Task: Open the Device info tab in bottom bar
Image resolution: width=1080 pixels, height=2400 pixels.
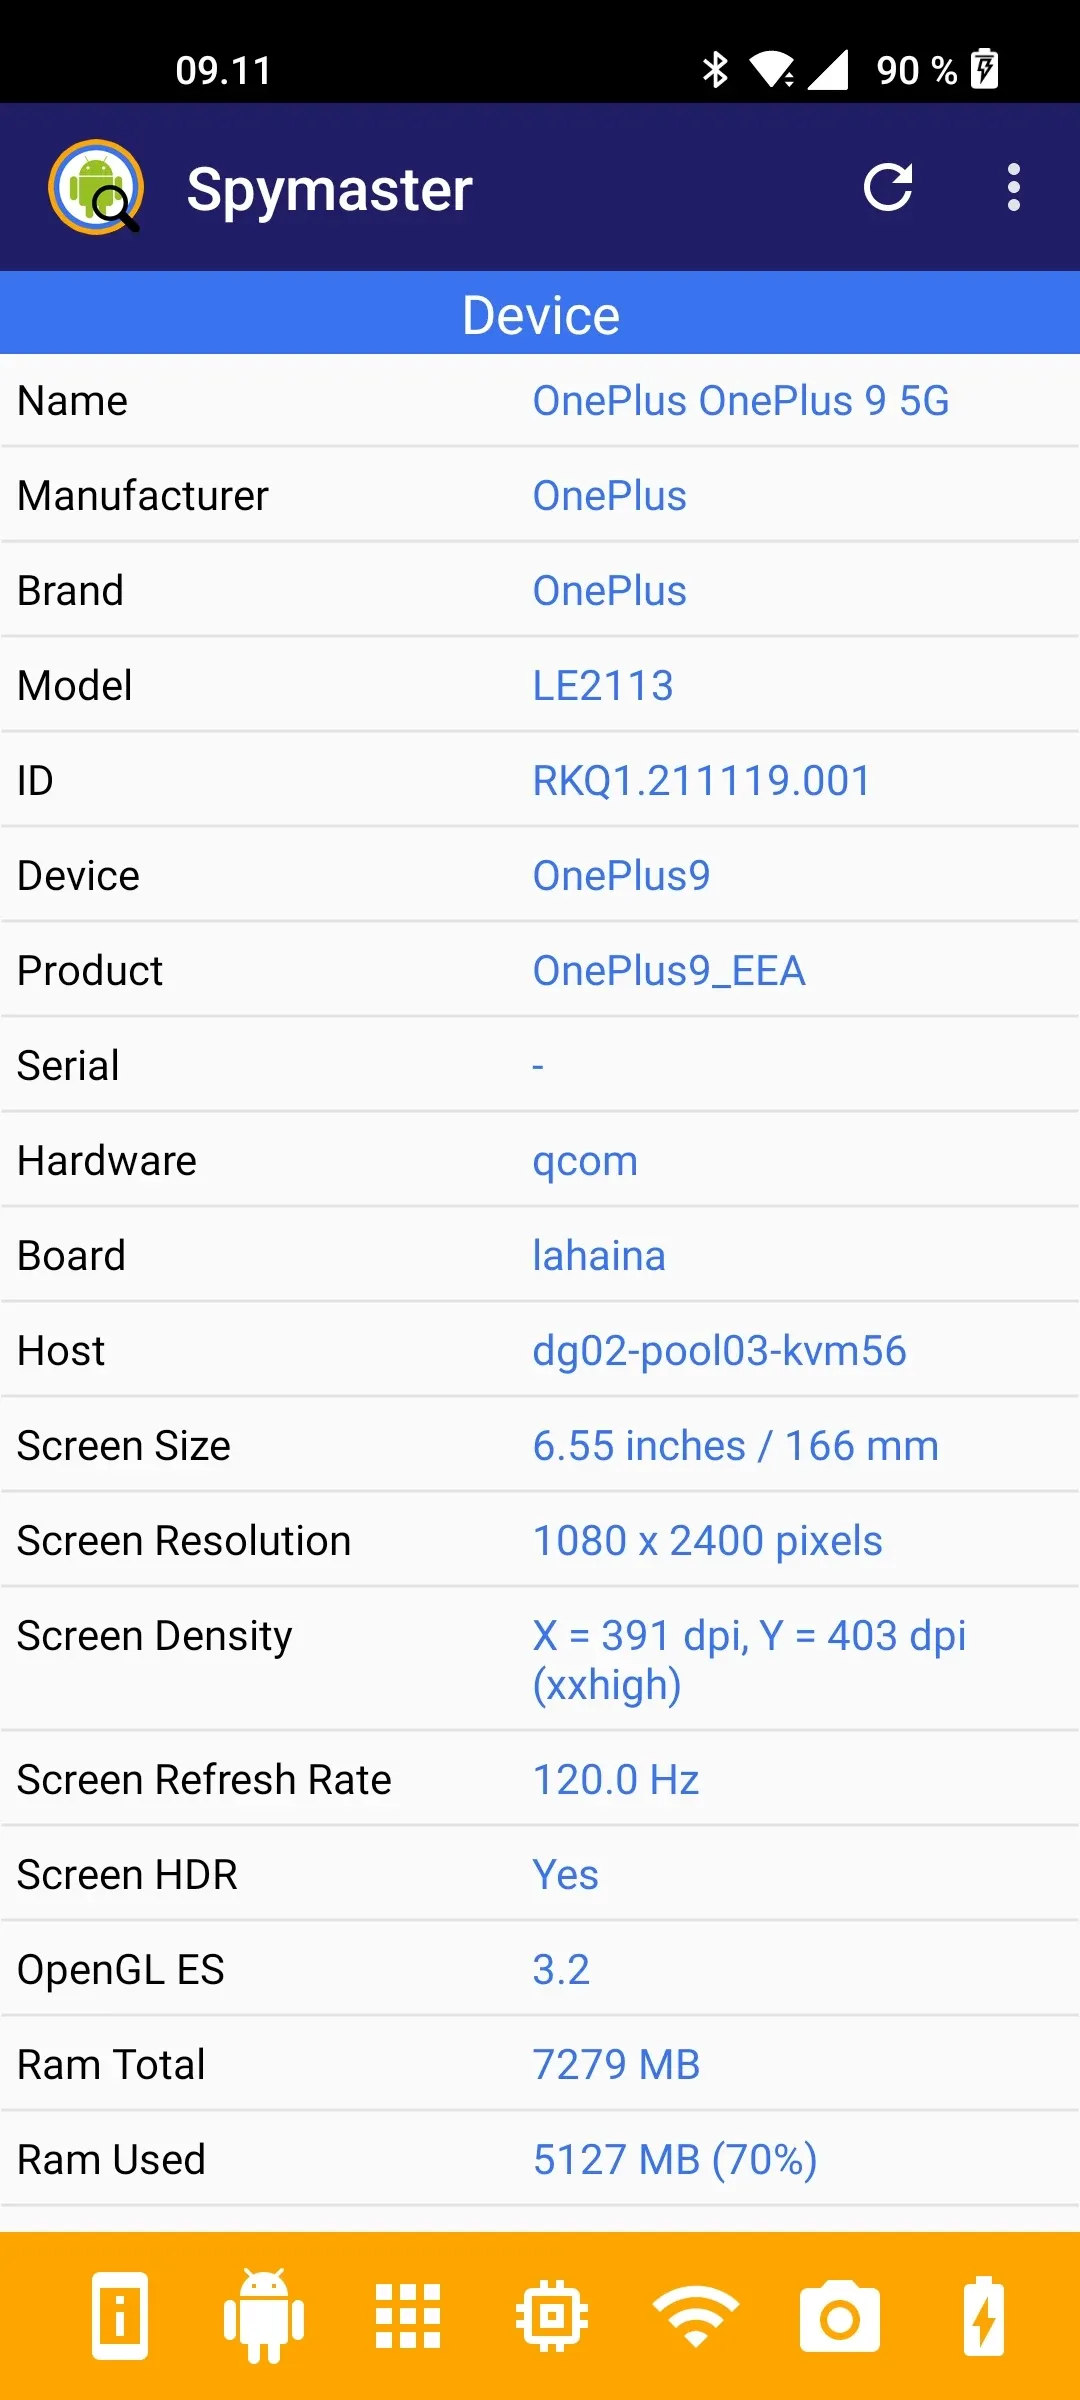Action: pos(120,2316)
